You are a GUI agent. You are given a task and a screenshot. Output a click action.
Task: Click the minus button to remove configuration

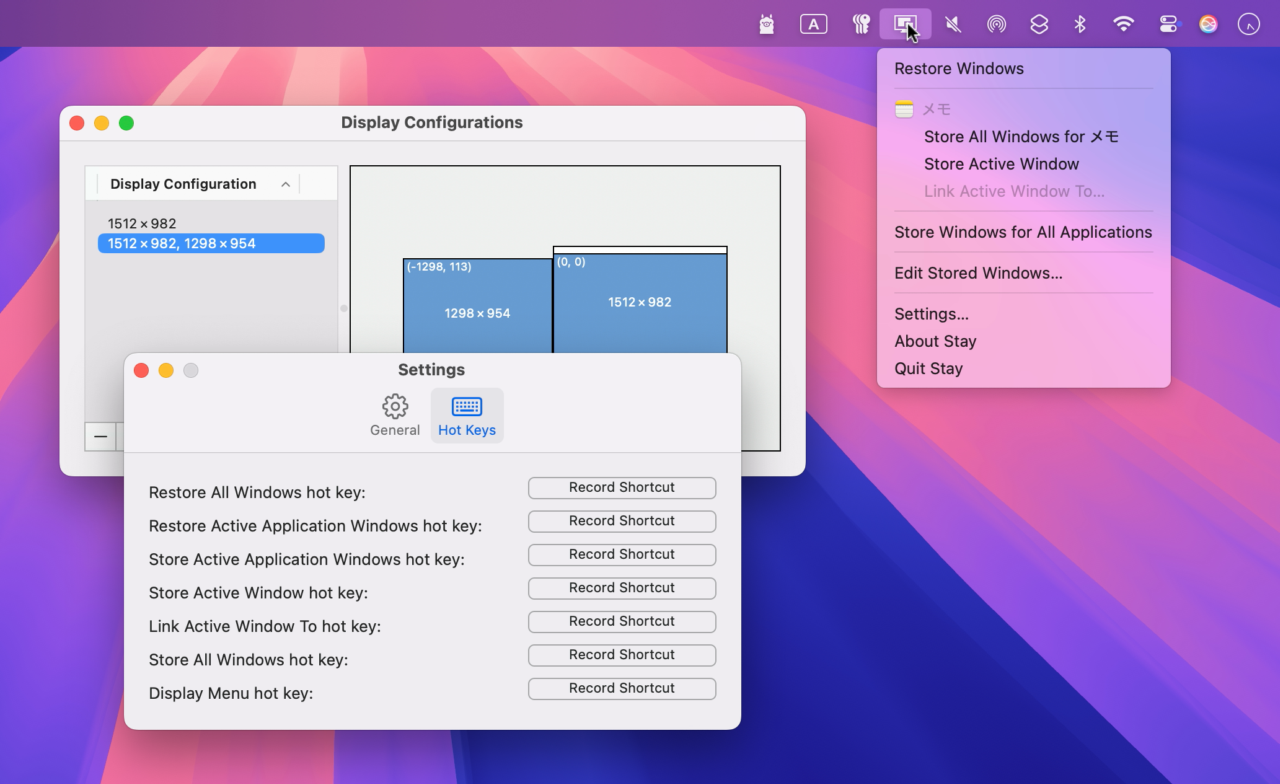tap(100, 437)
